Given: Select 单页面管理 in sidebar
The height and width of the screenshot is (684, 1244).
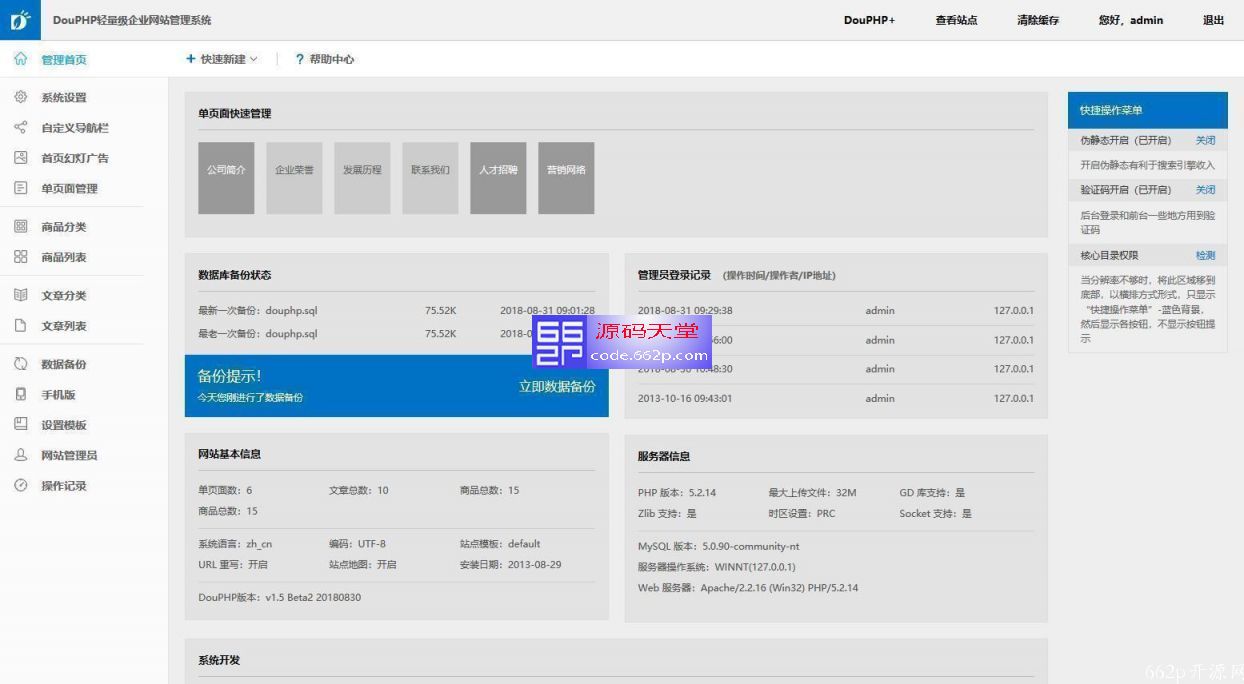Looking at the screenshot, I should [69, 188].
